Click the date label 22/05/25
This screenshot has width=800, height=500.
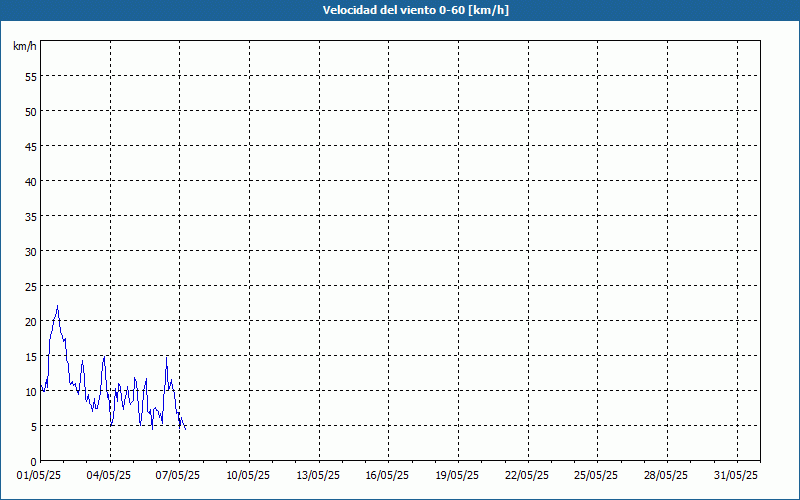click(527, 476)
